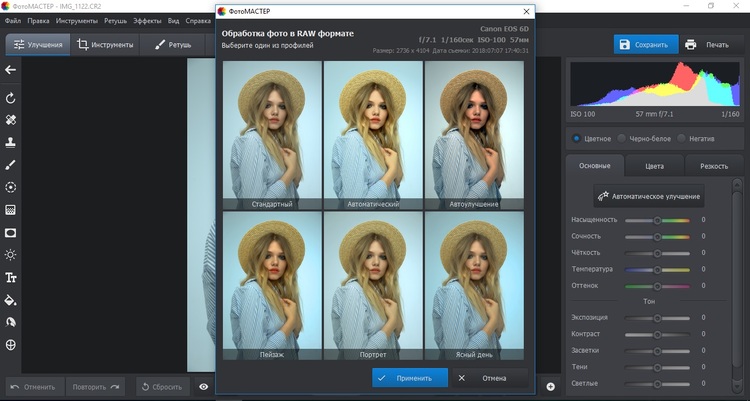The height and width of the screenshot is (401, 750).
Task: Select the healing bandage tool icon
Action: [11, 120]
